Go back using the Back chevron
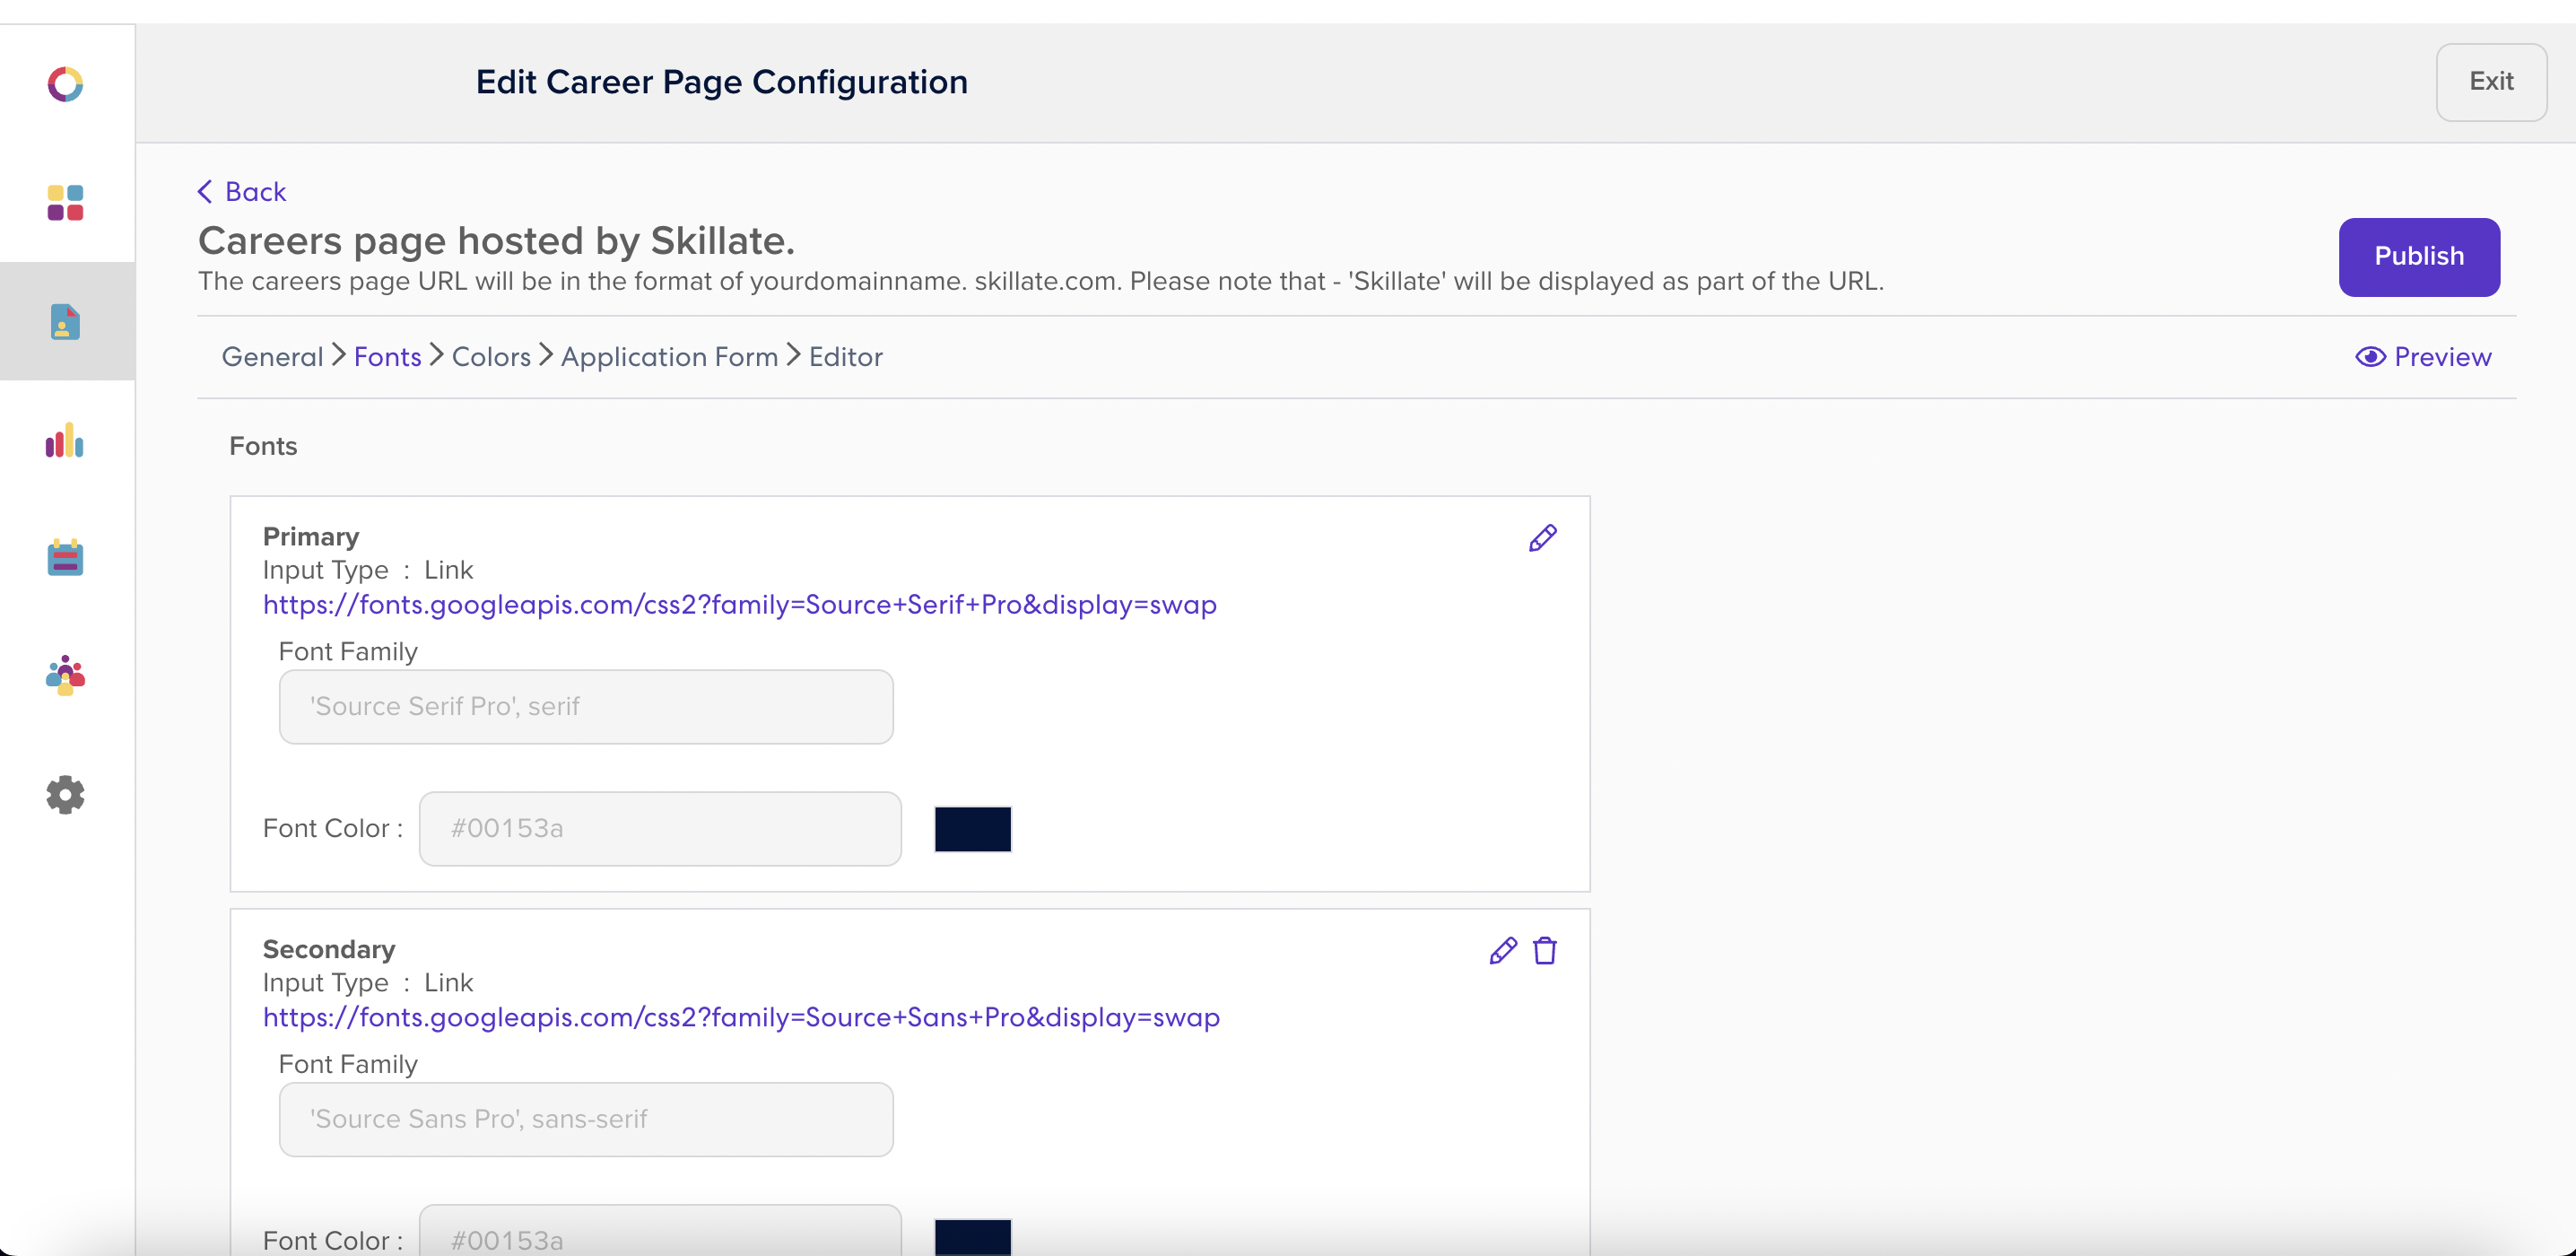This screenshot has width=2576, height=1256. (x=241, y=192)
